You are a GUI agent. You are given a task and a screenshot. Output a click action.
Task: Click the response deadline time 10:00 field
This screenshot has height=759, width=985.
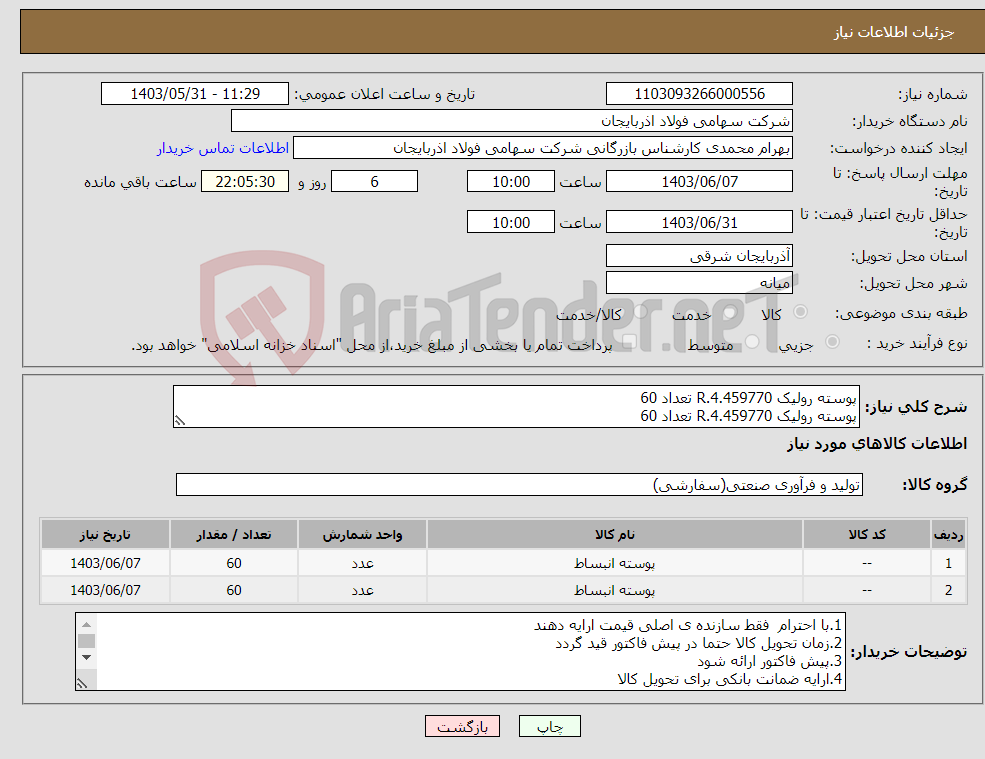pyautogui.click(x=511, y=182)
